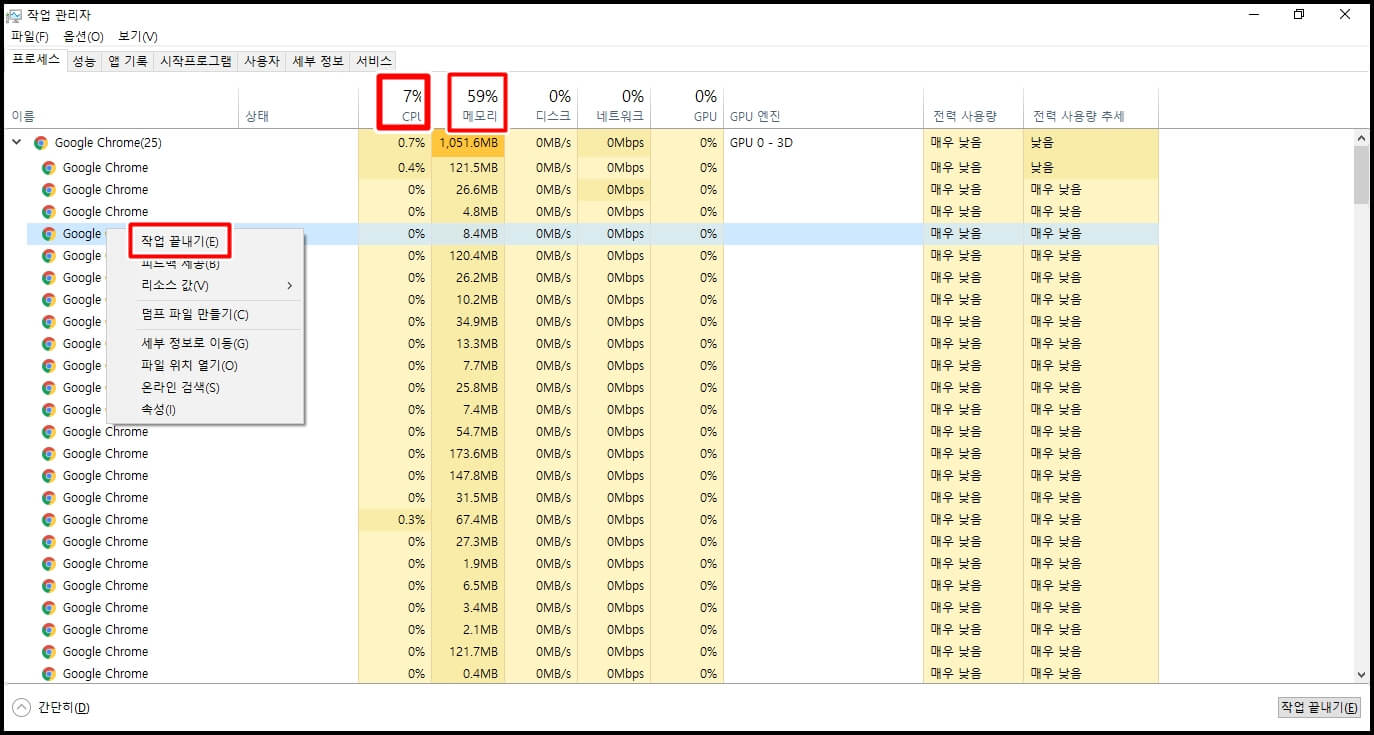Image resolution: width=1374 pixels, height=735 pixels.
Task: Click the vertical scrollbar thumb
Action: pos(1361,175)
